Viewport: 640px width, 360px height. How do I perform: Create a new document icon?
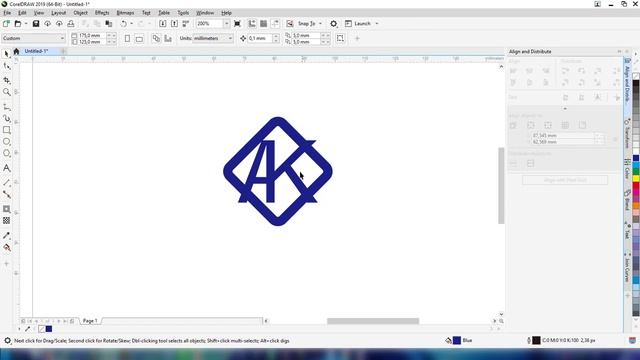point(6,24)
